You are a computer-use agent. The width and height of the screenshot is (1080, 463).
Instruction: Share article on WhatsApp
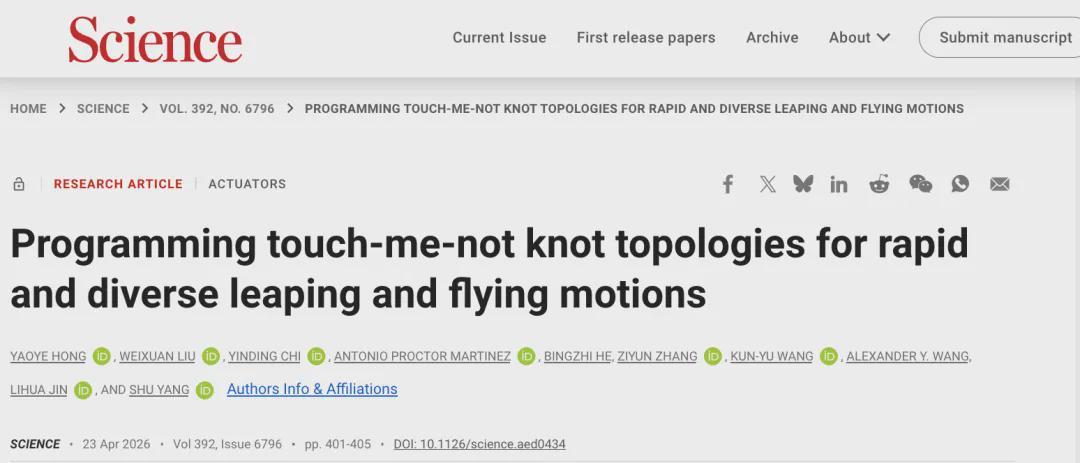960,184
